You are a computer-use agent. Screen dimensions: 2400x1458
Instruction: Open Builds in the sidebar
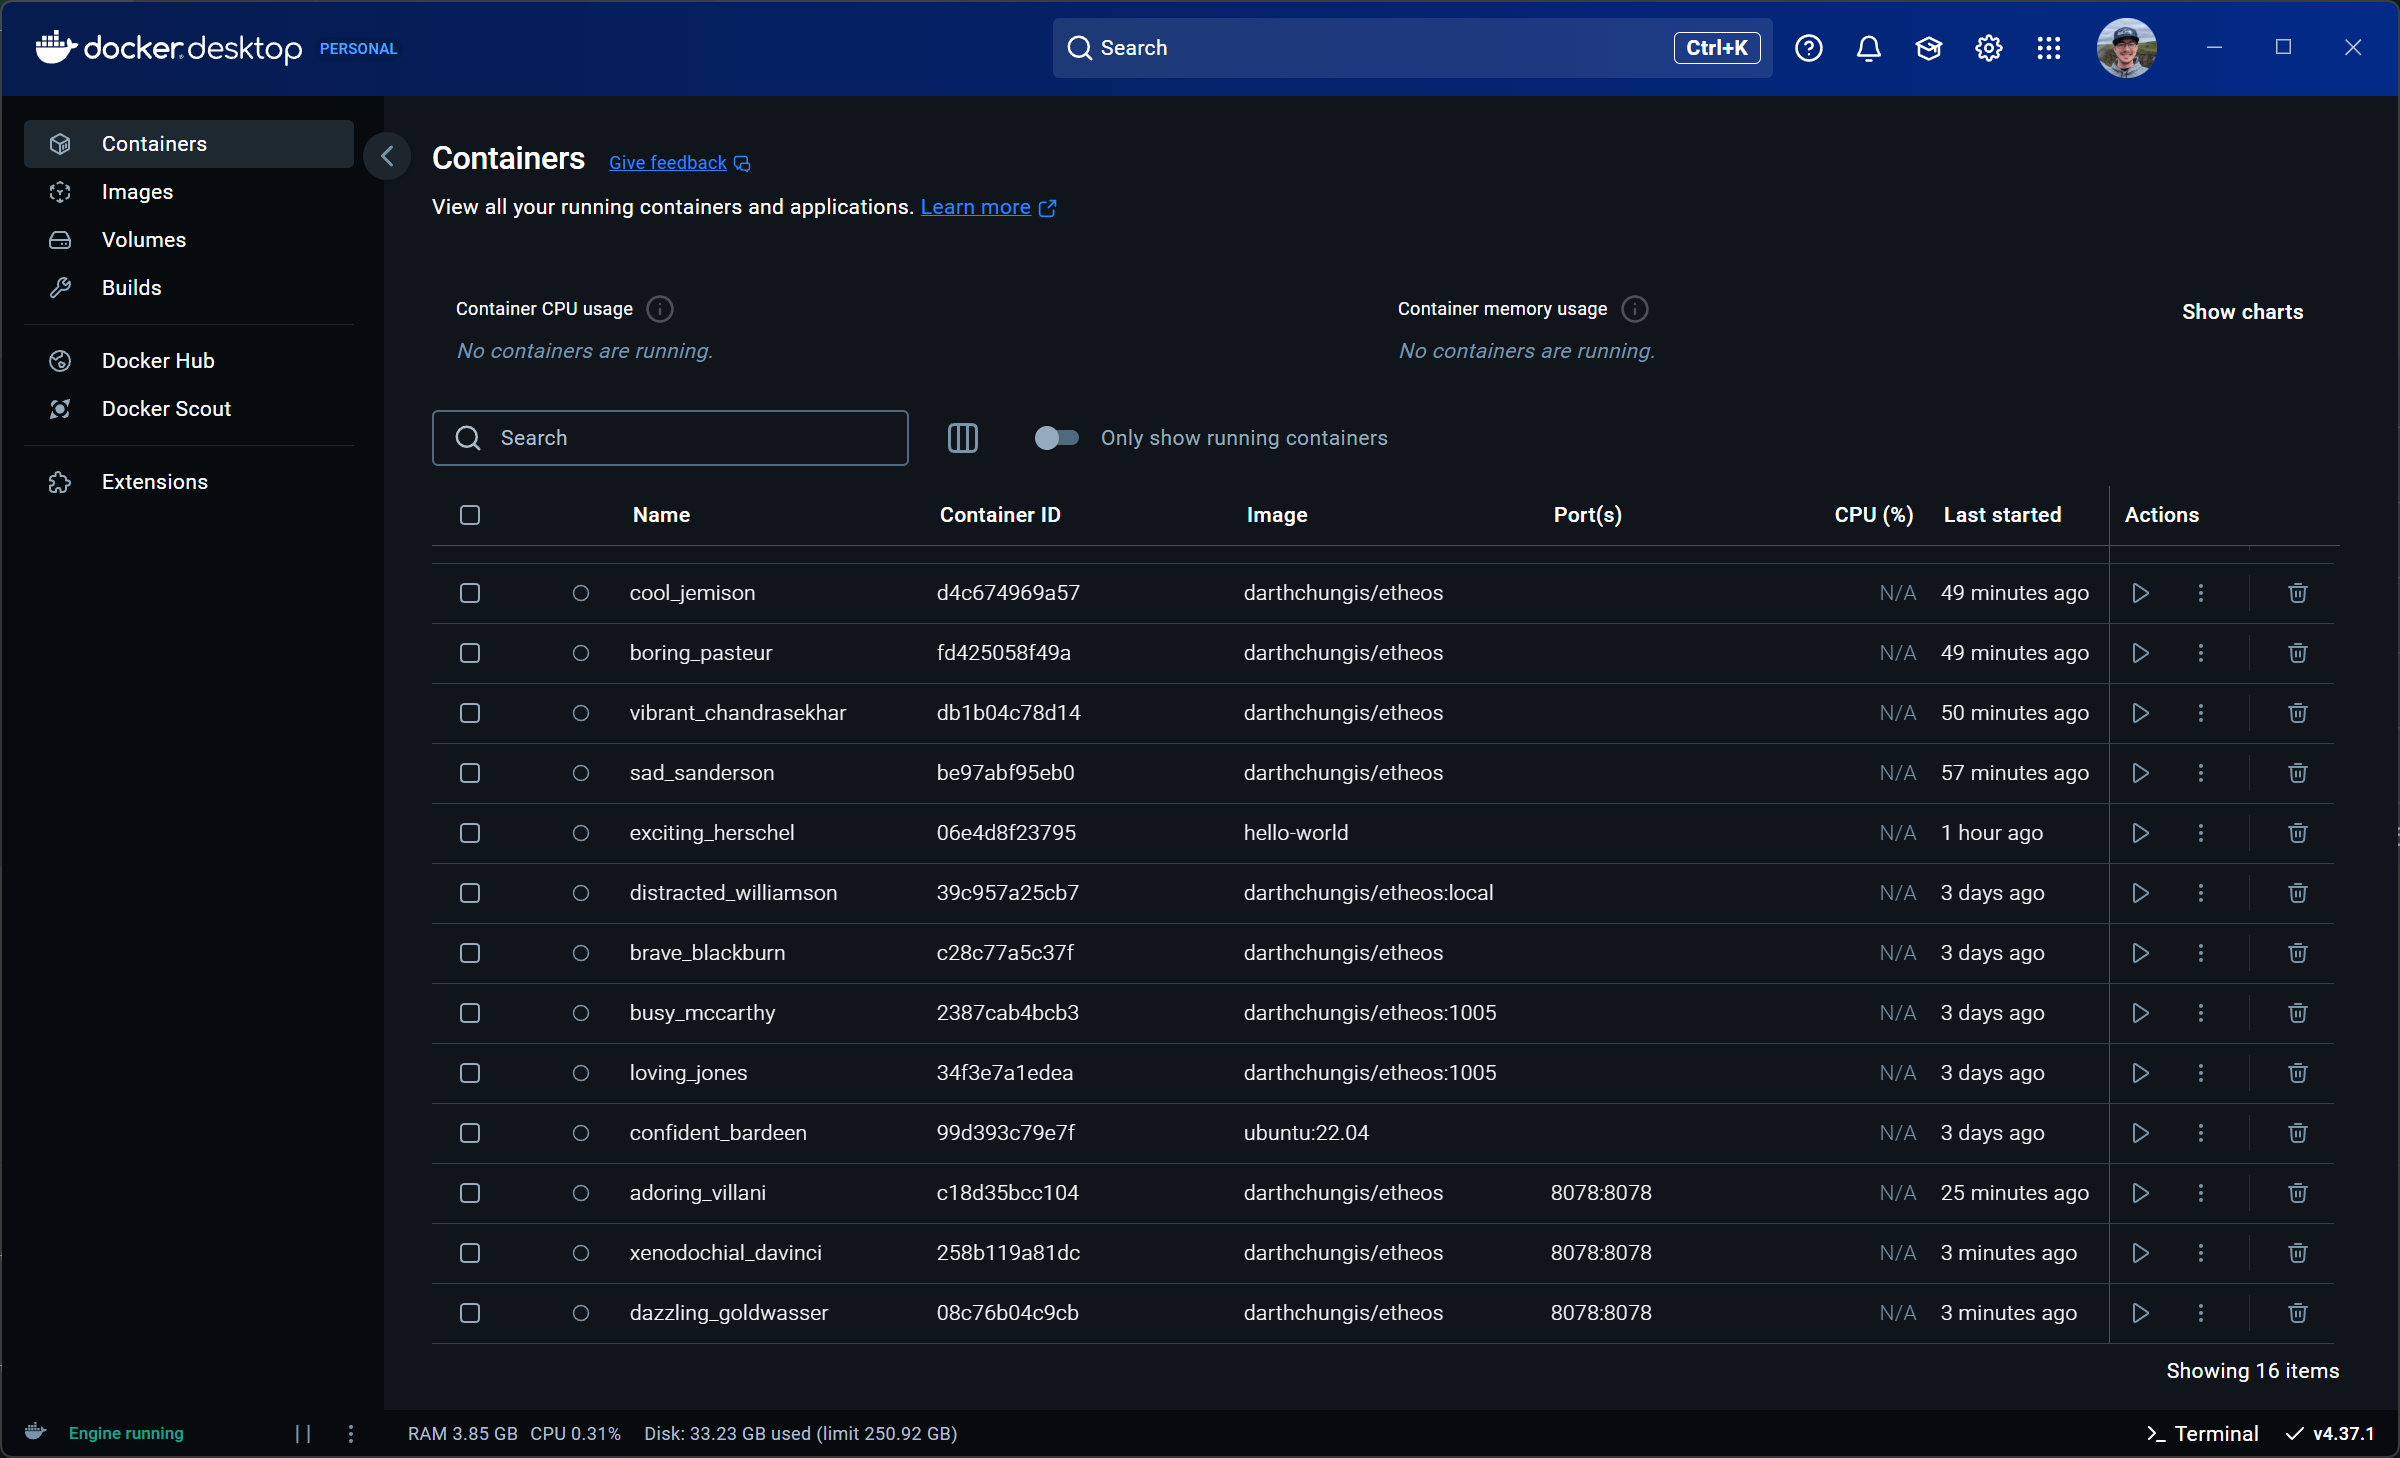click(189, 288)
